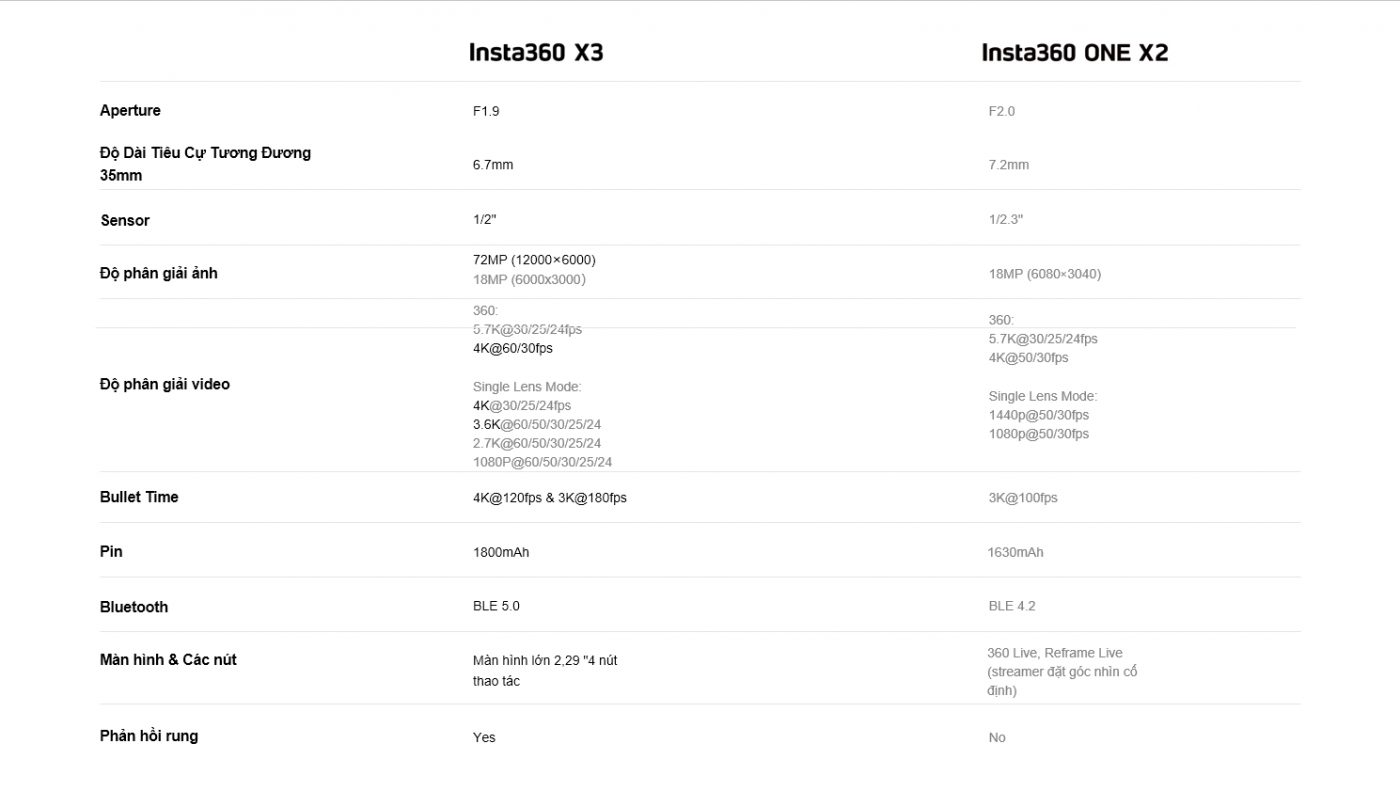Click the F2.0 aperture value
This screenshot has height=791, width=1400.
click(1001, 111)
